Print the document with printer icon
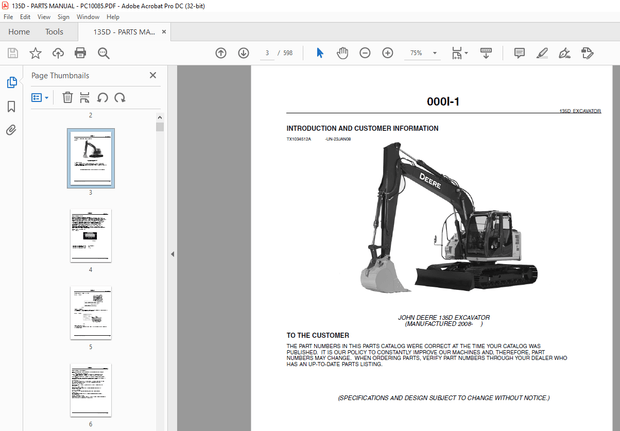 pos(80,53)
